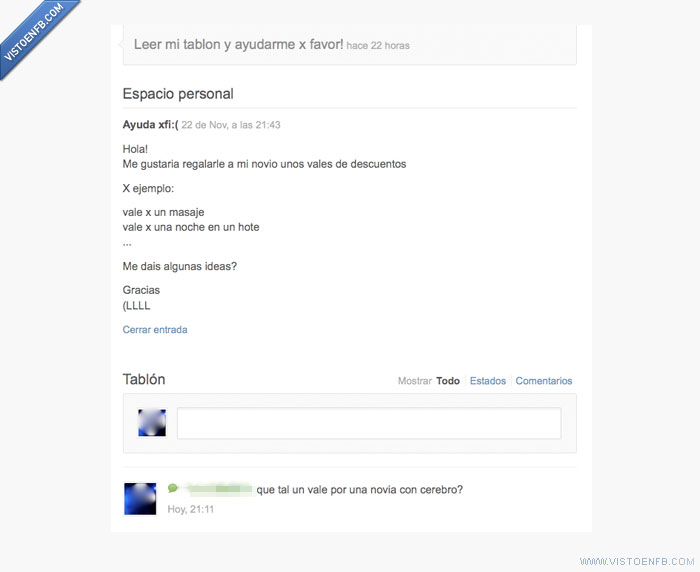This screenshot has width=700, height=572.
Task: Click the '22 de Nov, a las 21:43' date
Action: pos(231,126)
